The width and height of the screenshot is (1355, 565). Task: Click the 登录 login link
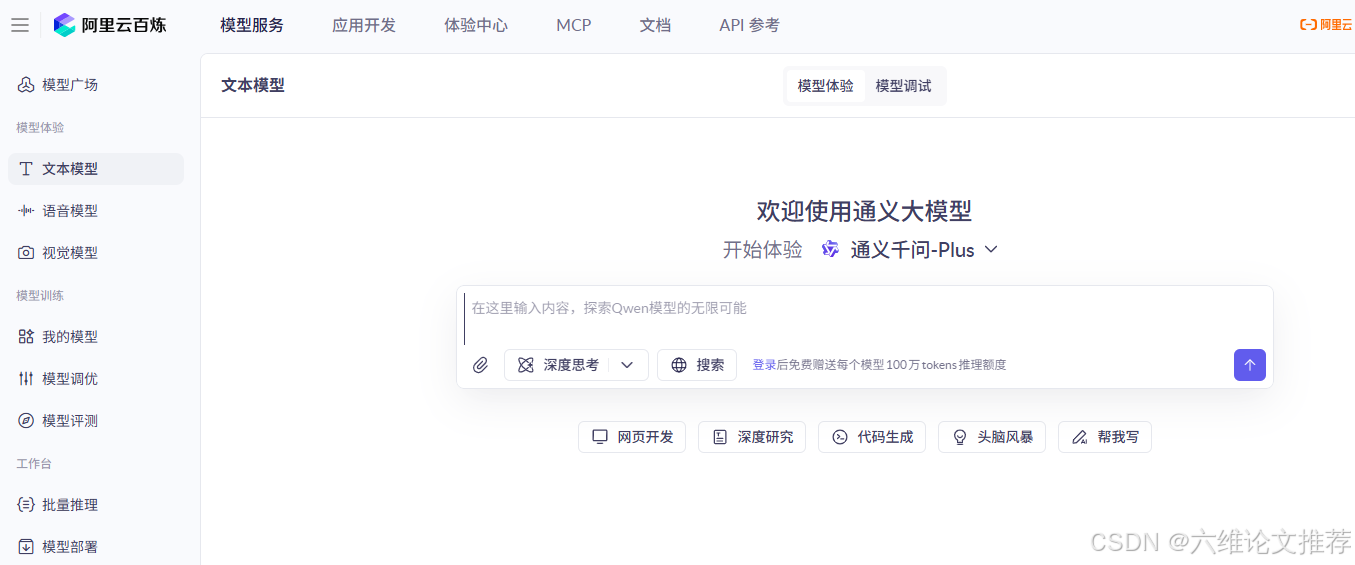[764, 365]
